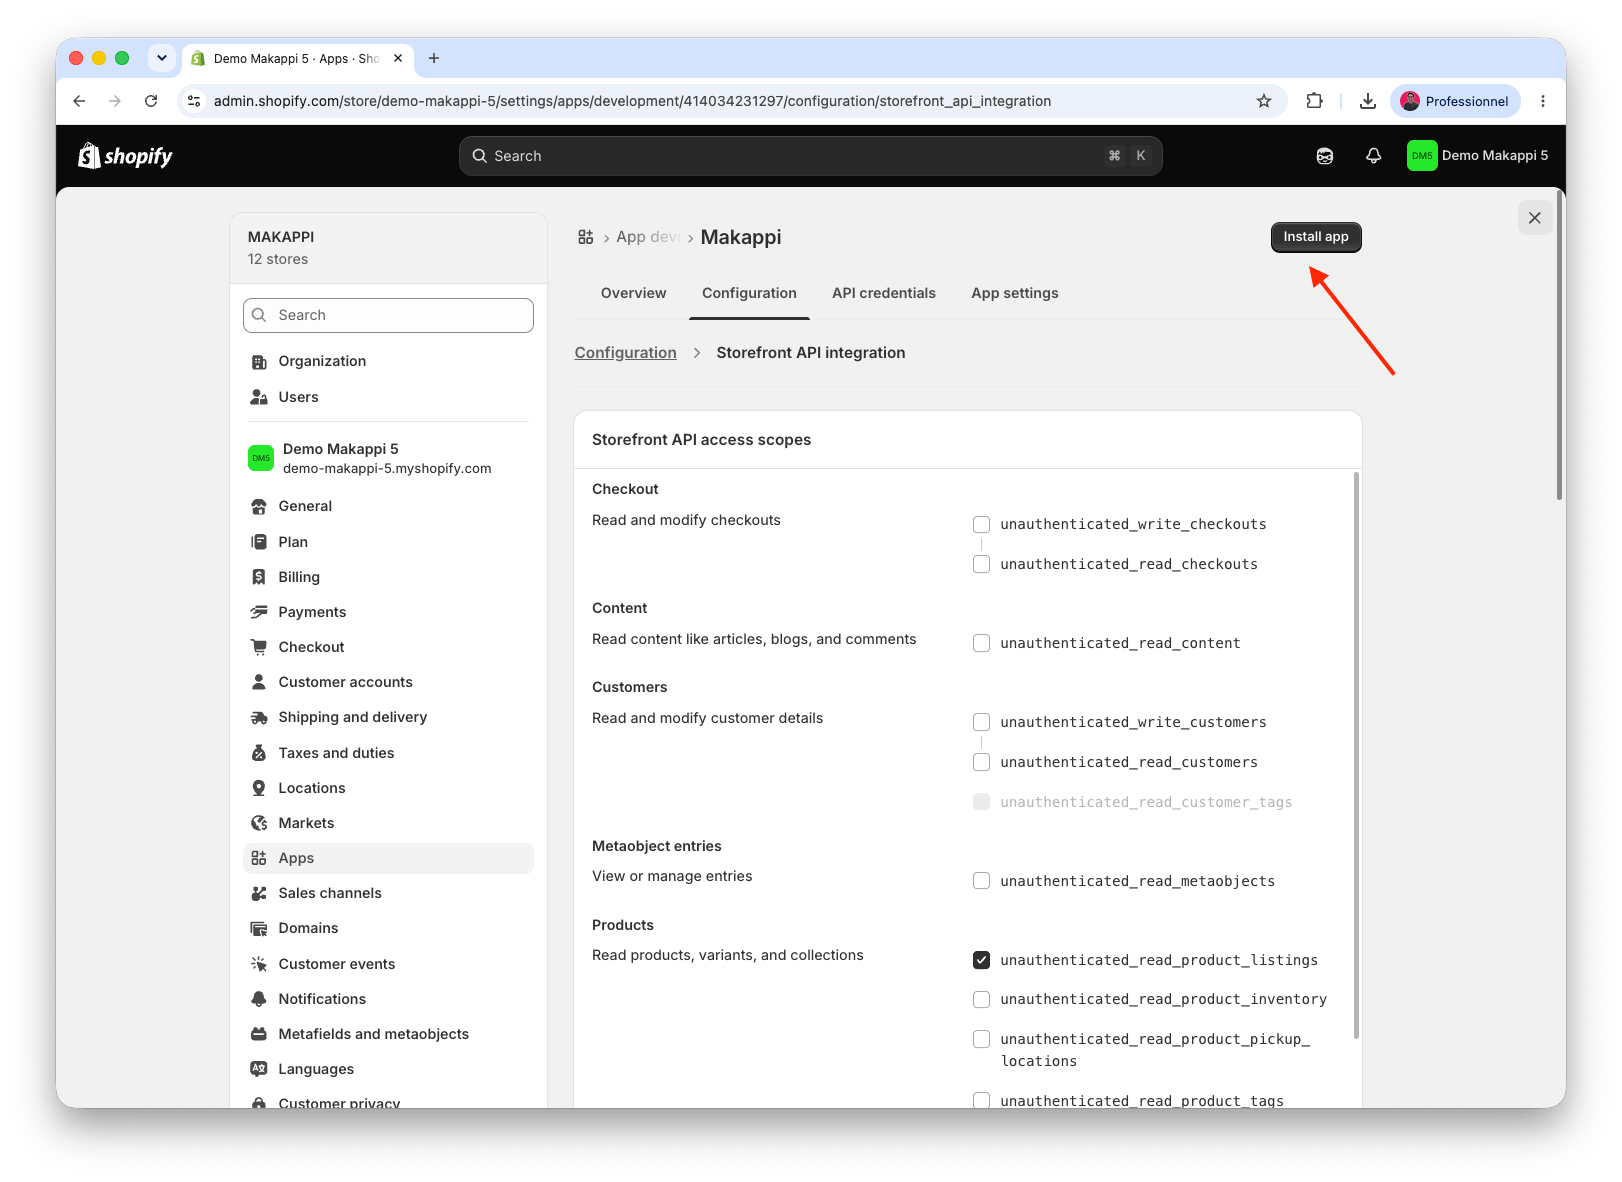1622x1182 pixels.
Task: Click the main Shopify search bar
Action: click(811, 156)
